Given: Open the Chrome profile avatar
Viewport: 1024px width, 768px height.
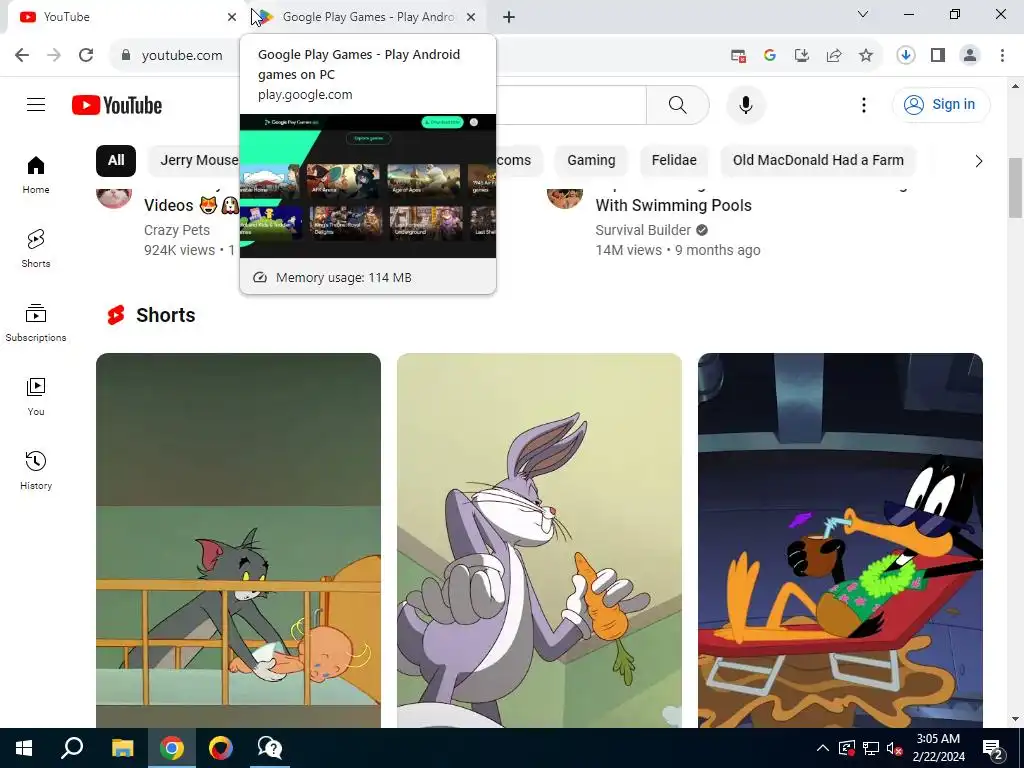Looking at the screenshot, I should point(970,56).
